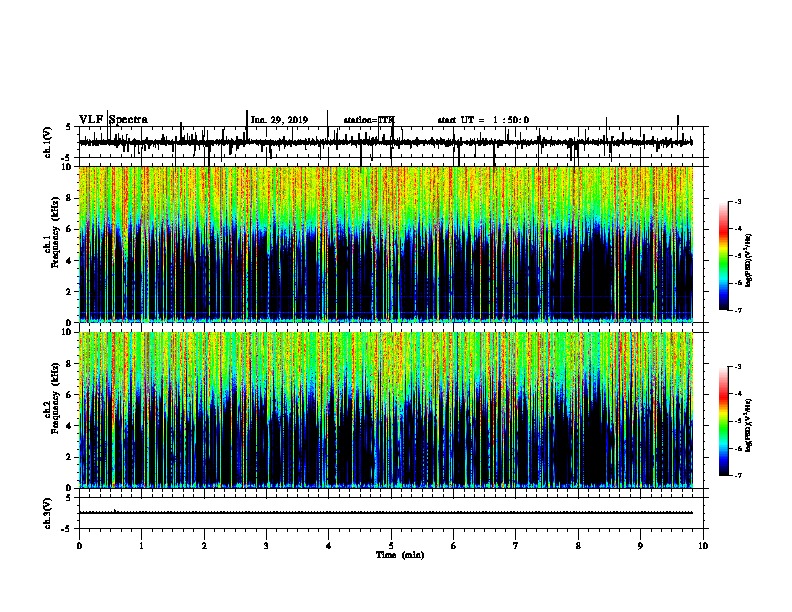
Task: Click time axis tick label '5'
Action: click(x=391, y=546)
